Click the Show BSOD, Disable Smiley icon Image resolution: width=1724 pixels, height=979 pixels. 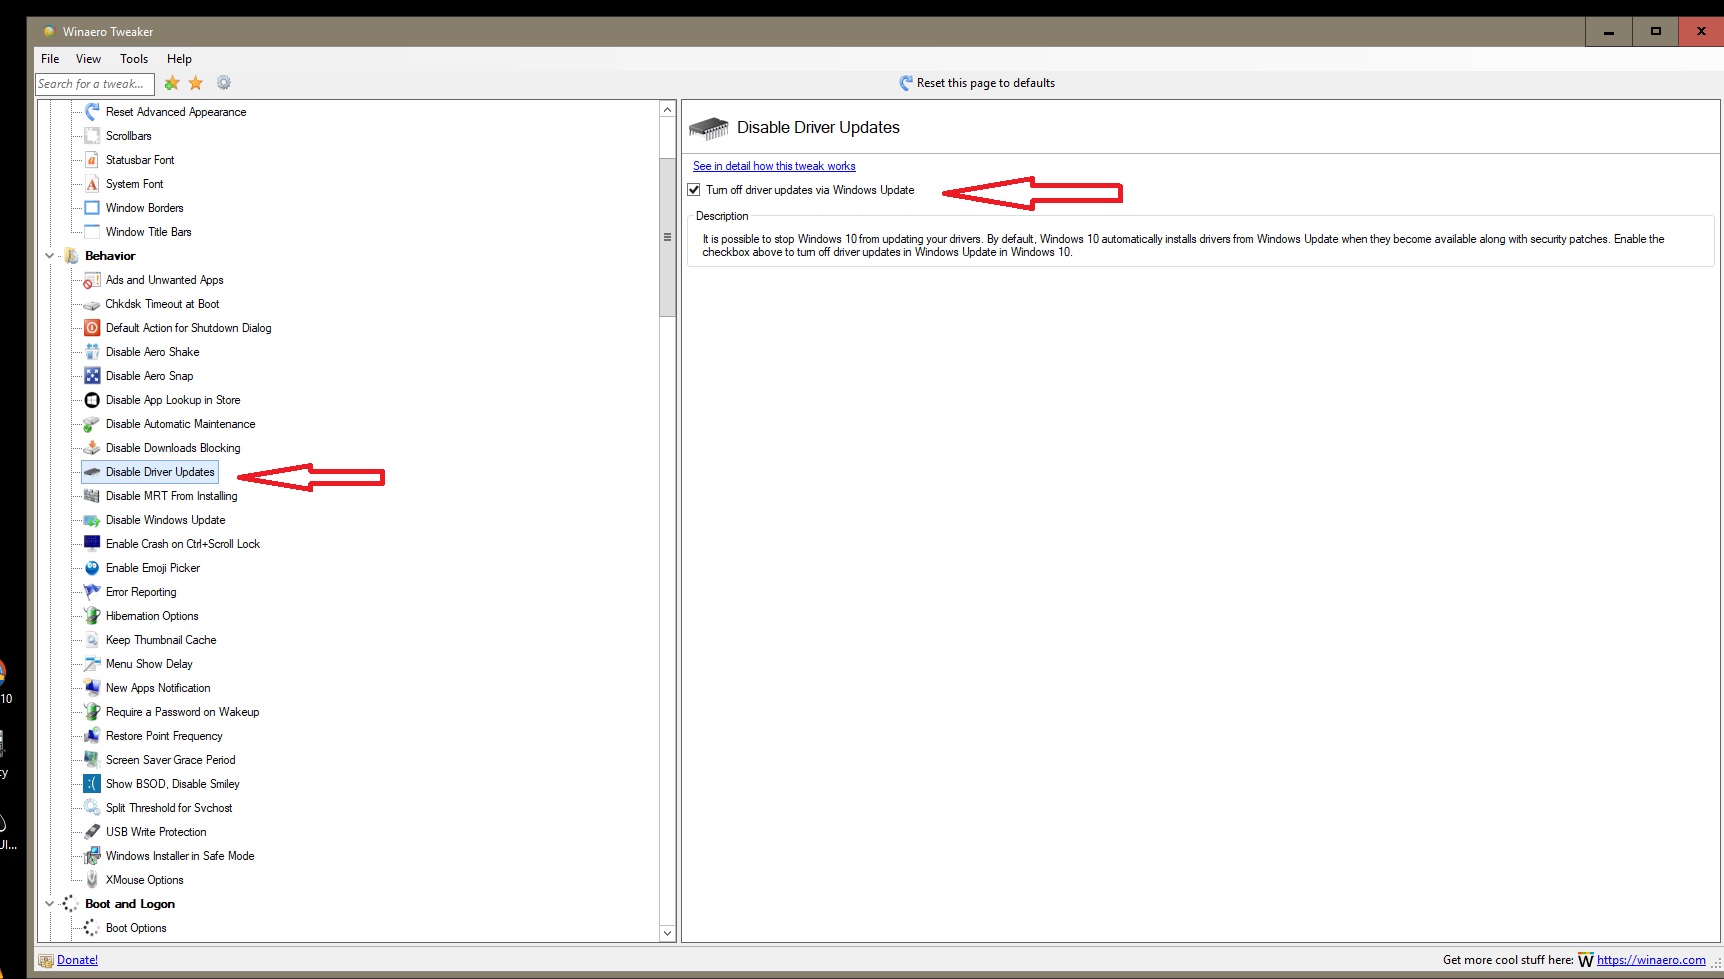[92, 784]
